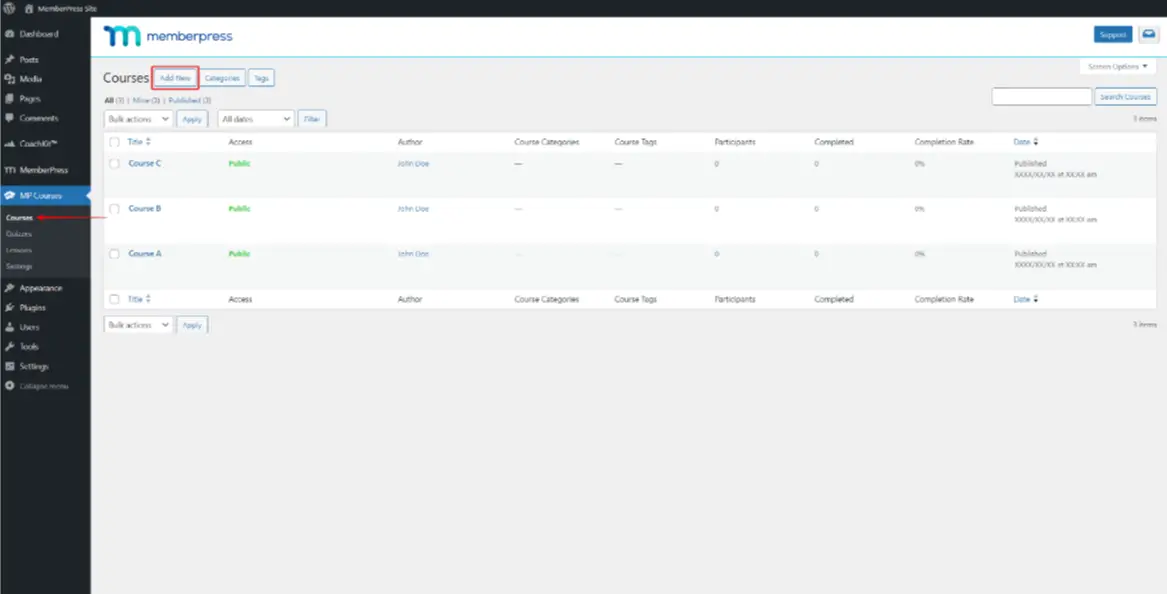Open the top Bulk actions dropdown
The image size is (1167, 594).
point(138,119)
